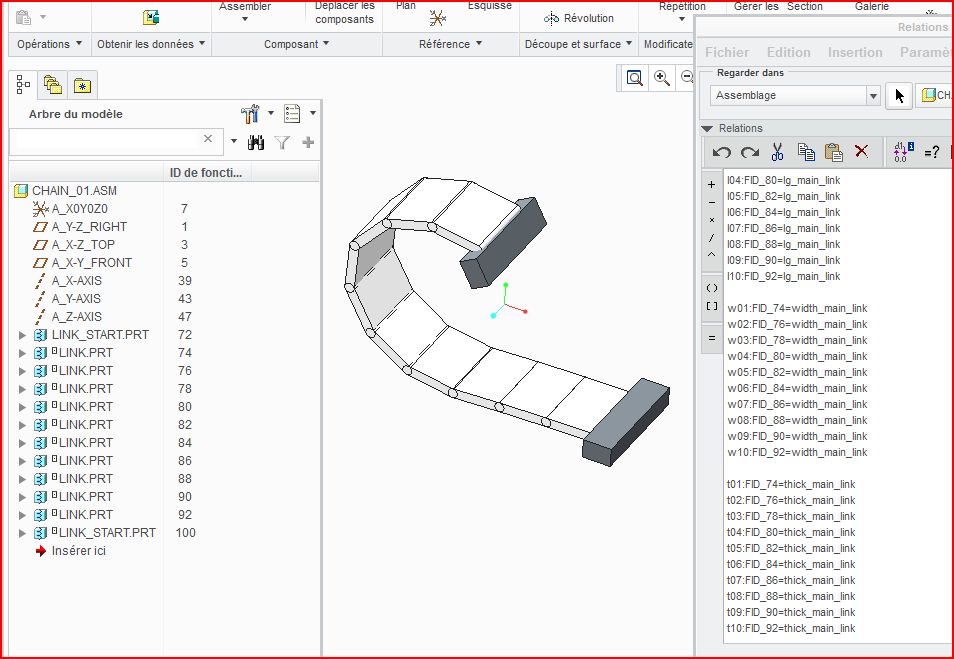Click Déplacer les composants button
The height and width of the screenshot is (659, 954).
click(x=344, y=12)
